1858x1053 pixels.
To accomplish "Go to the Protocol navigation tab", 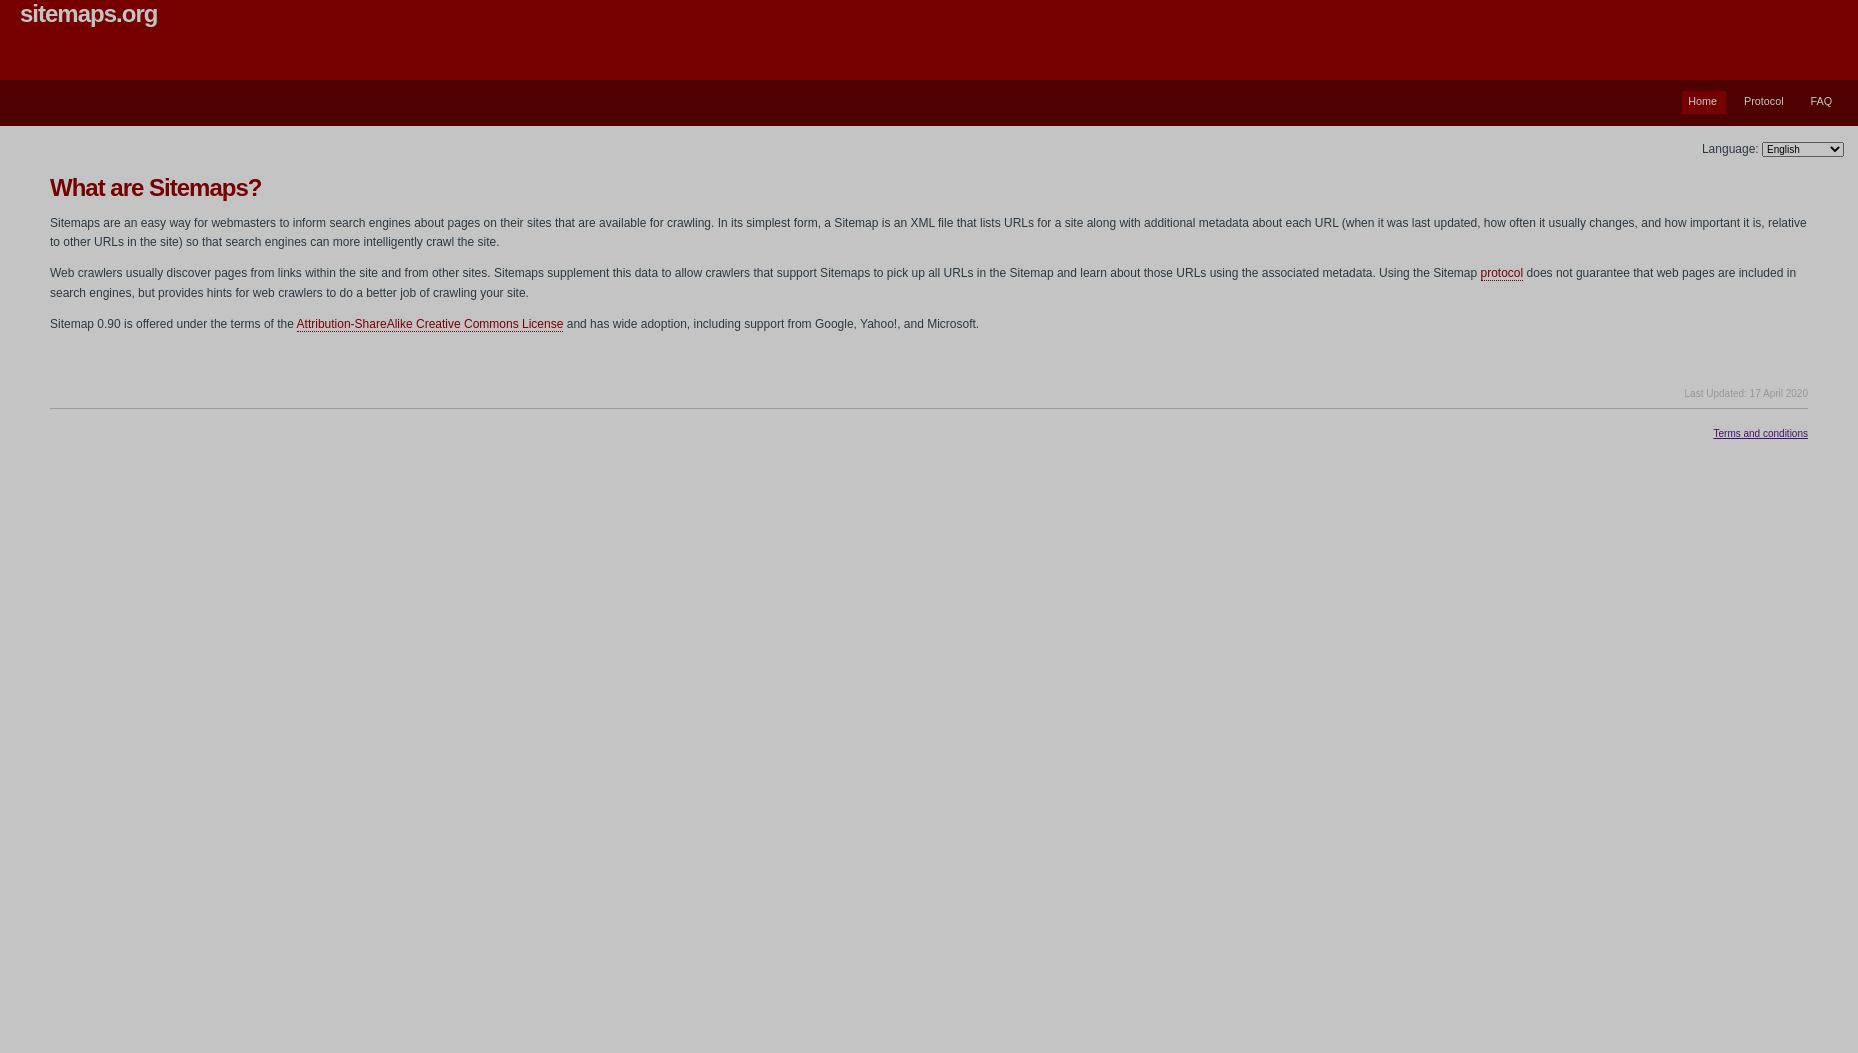I will [1763, 102].
